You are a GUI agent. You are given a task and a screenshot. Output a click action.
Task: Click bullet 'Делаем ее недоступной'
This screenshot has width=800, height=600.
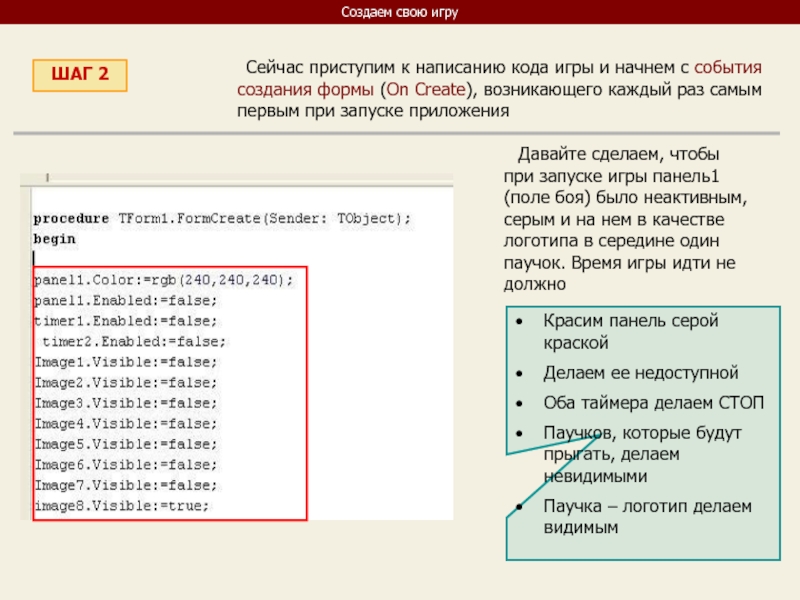coord(641,373)
